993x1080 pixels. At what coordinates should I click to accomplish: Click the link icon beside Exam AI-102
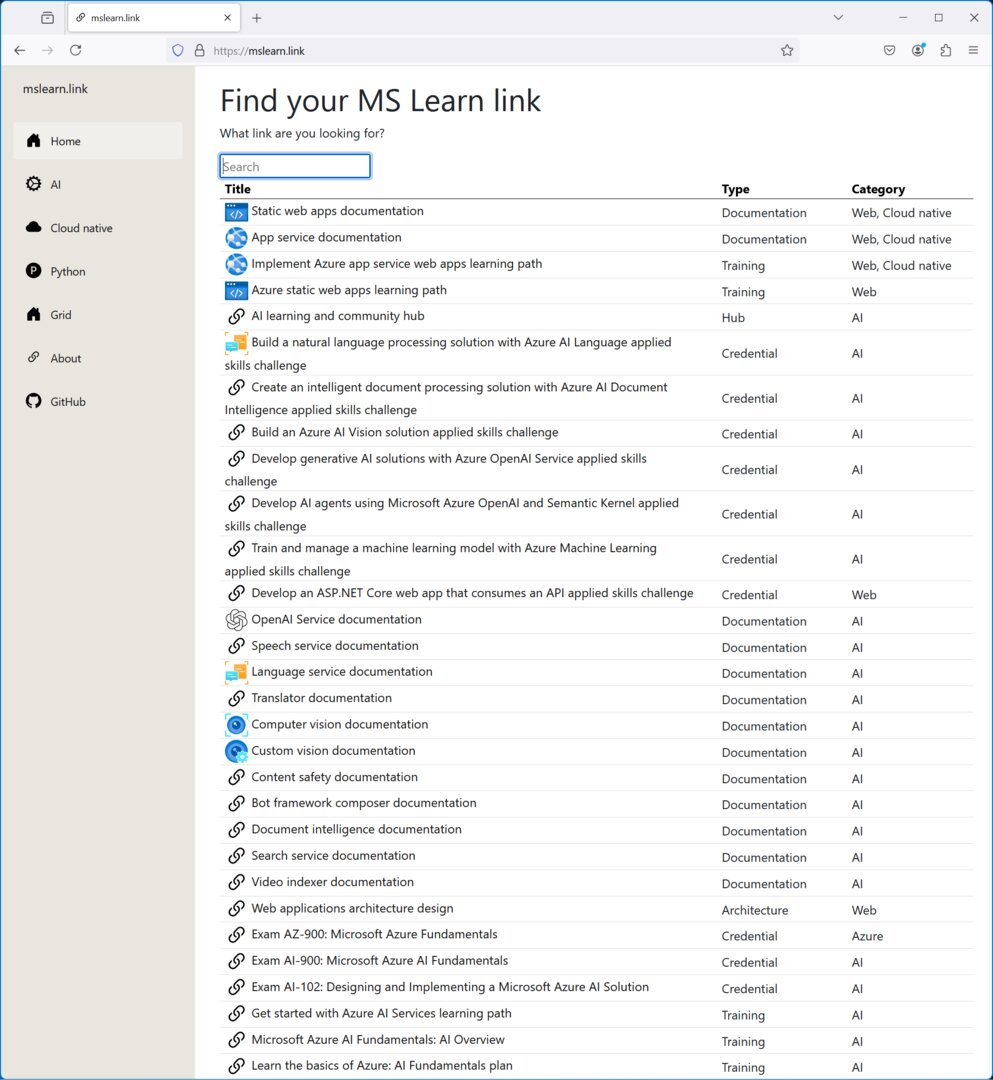[x=236, y=987]
